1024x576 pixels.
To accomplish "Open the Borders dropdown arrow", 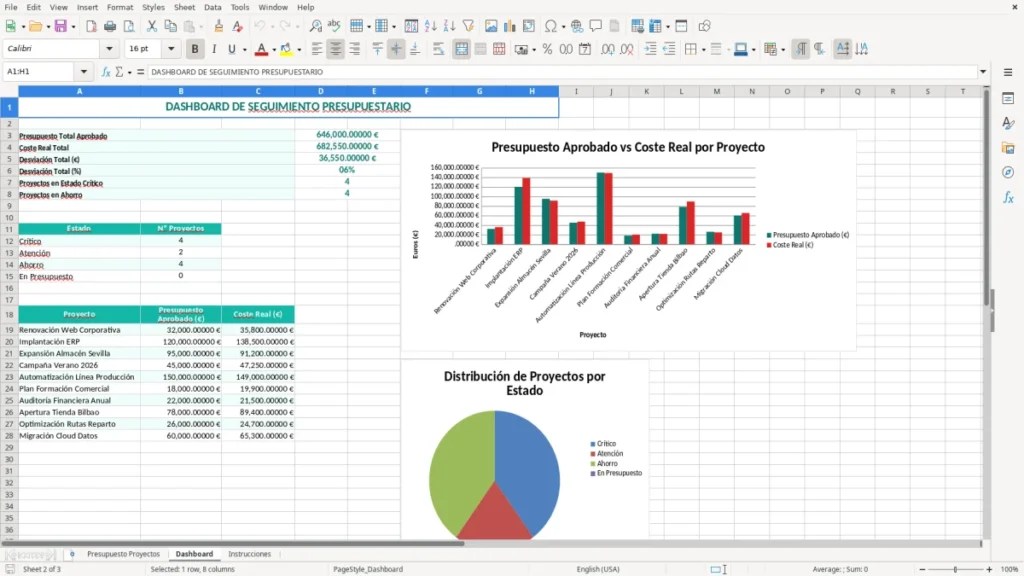I will pos(703,50).
